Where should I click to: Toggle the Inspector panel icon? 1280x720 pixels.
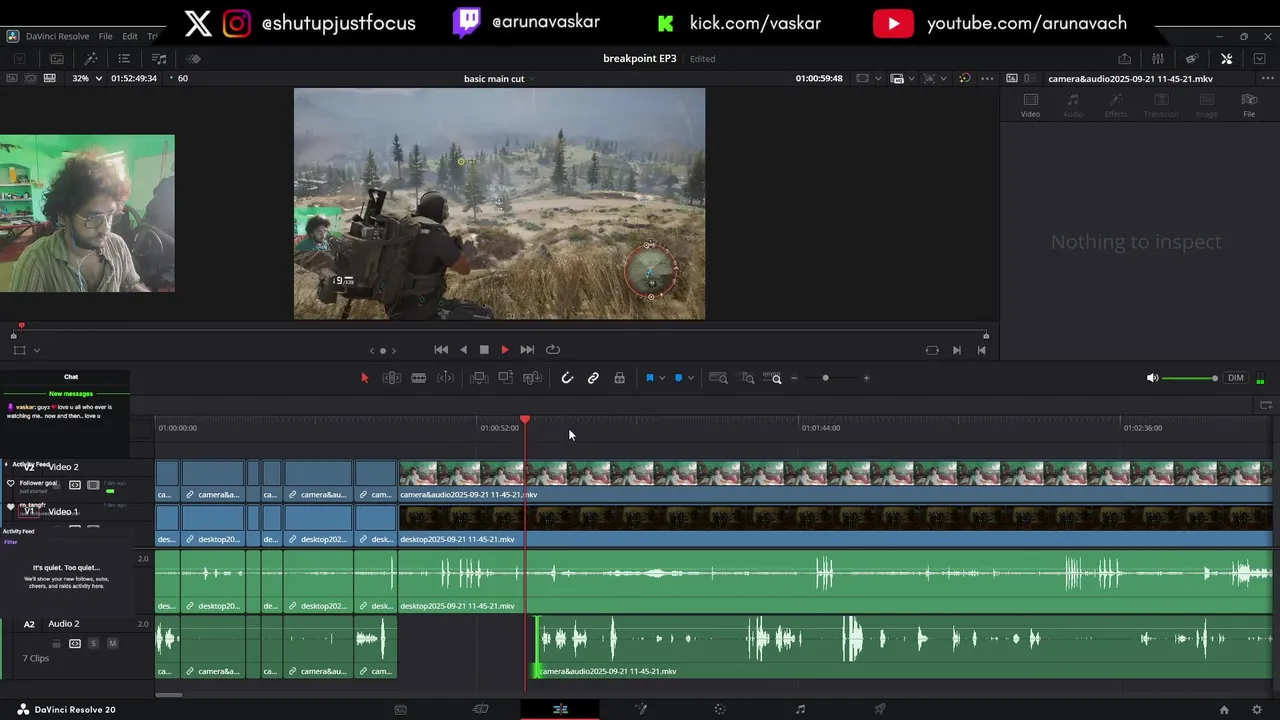[x=1226, y=59]
